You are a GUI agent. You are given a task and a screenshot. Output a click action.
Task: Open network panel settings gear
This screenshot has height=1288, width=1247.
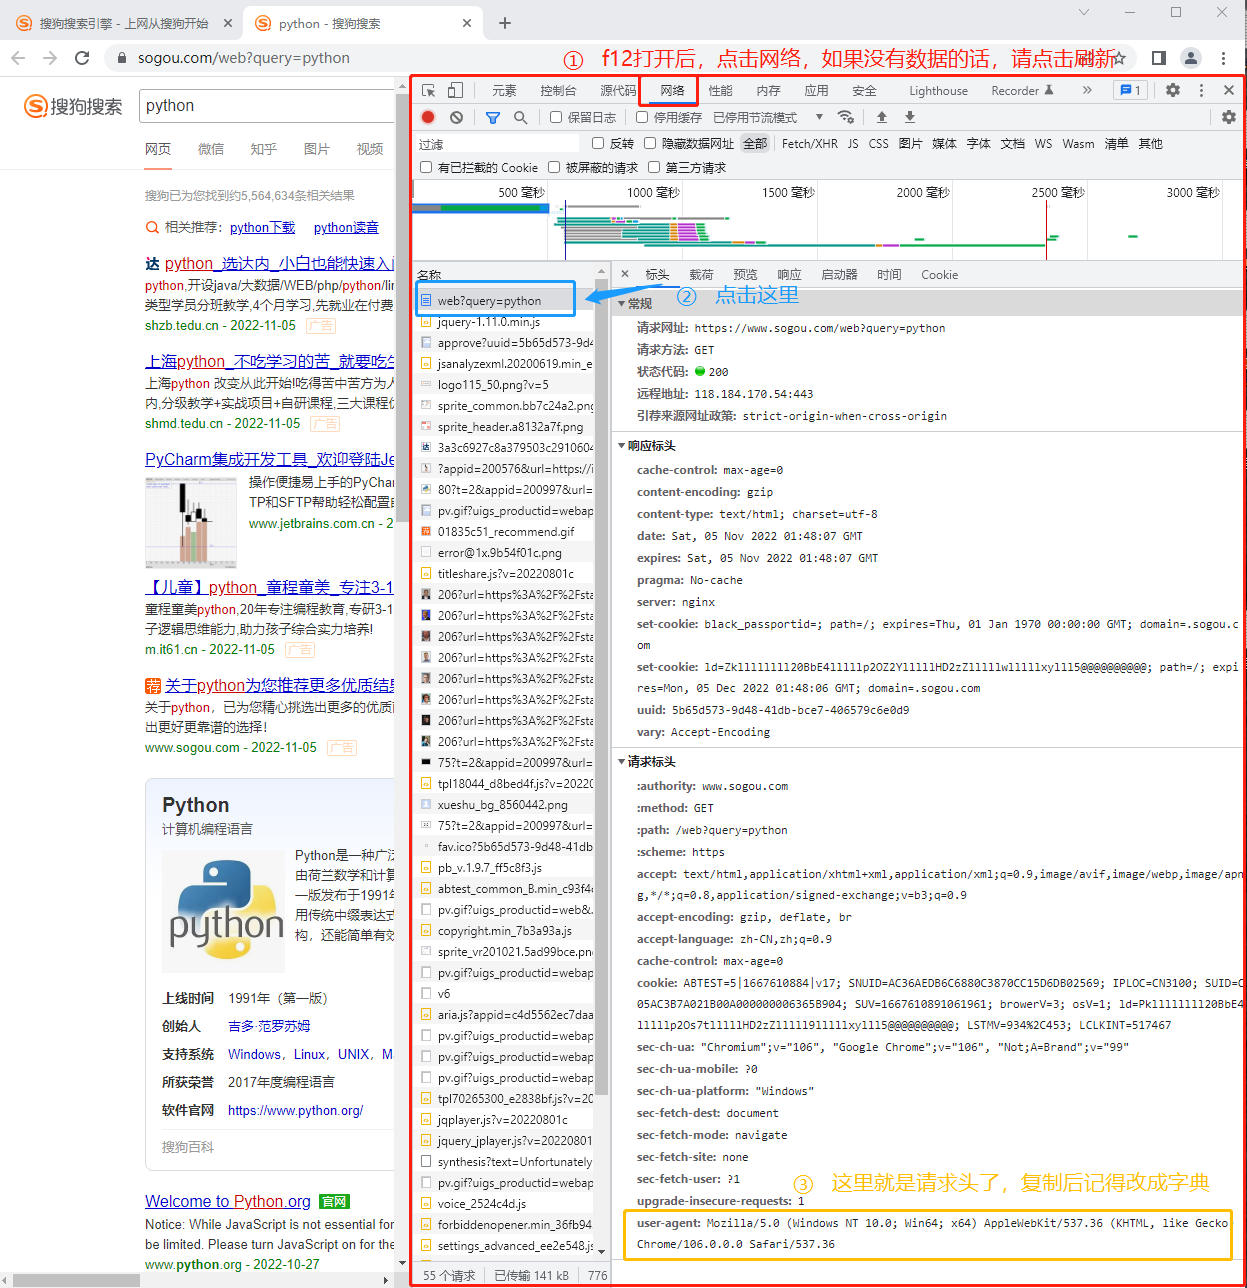pos(1229,117)
